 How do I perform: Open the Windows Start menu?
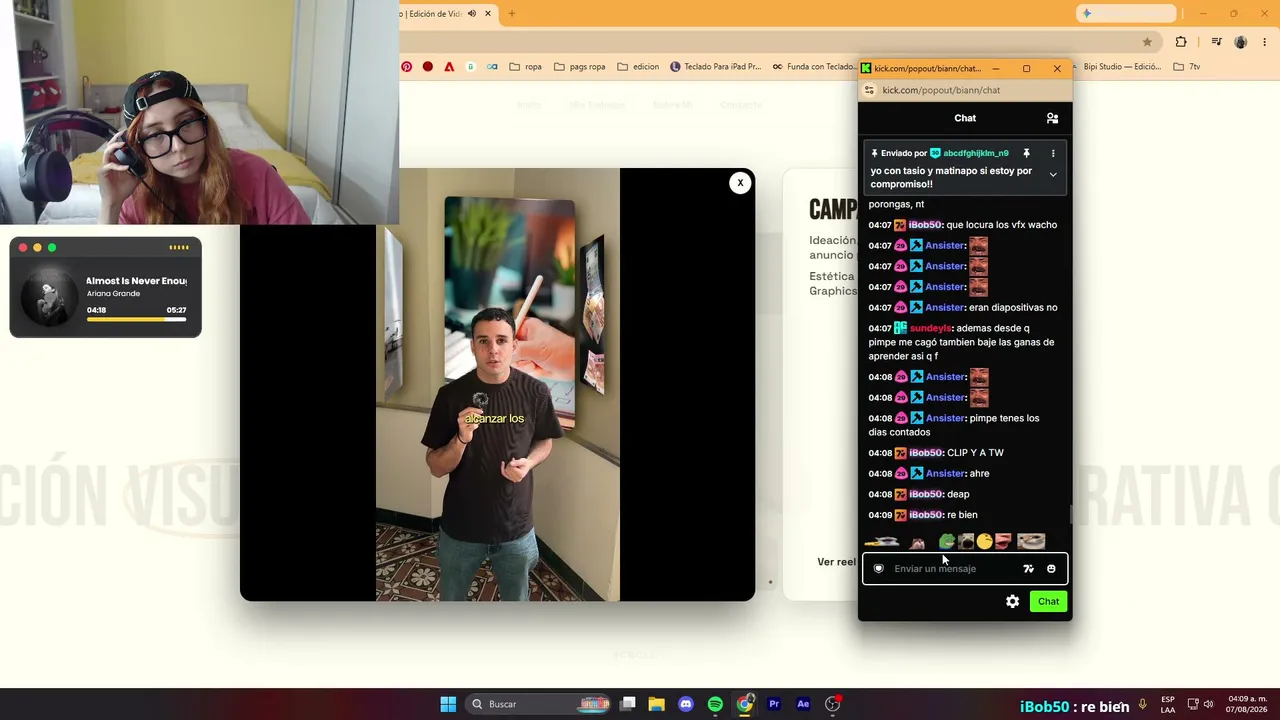[x=448, y=704]
